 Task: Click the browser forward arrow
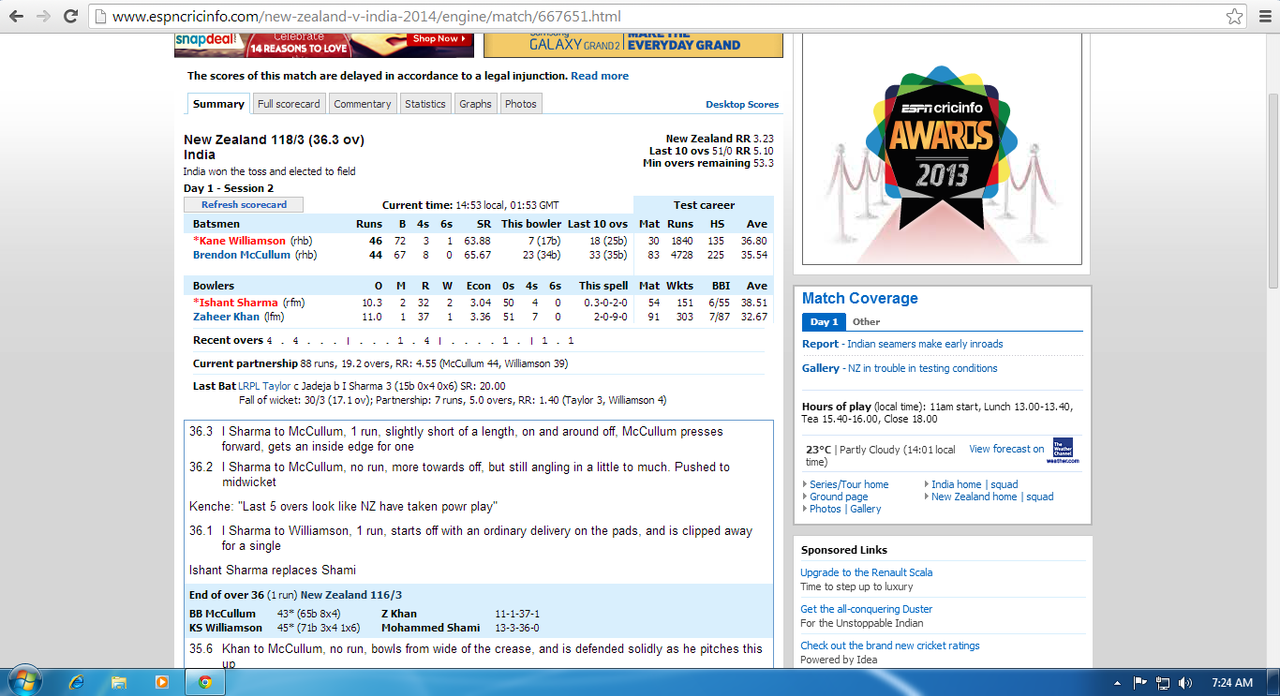[x=43, y=16]
